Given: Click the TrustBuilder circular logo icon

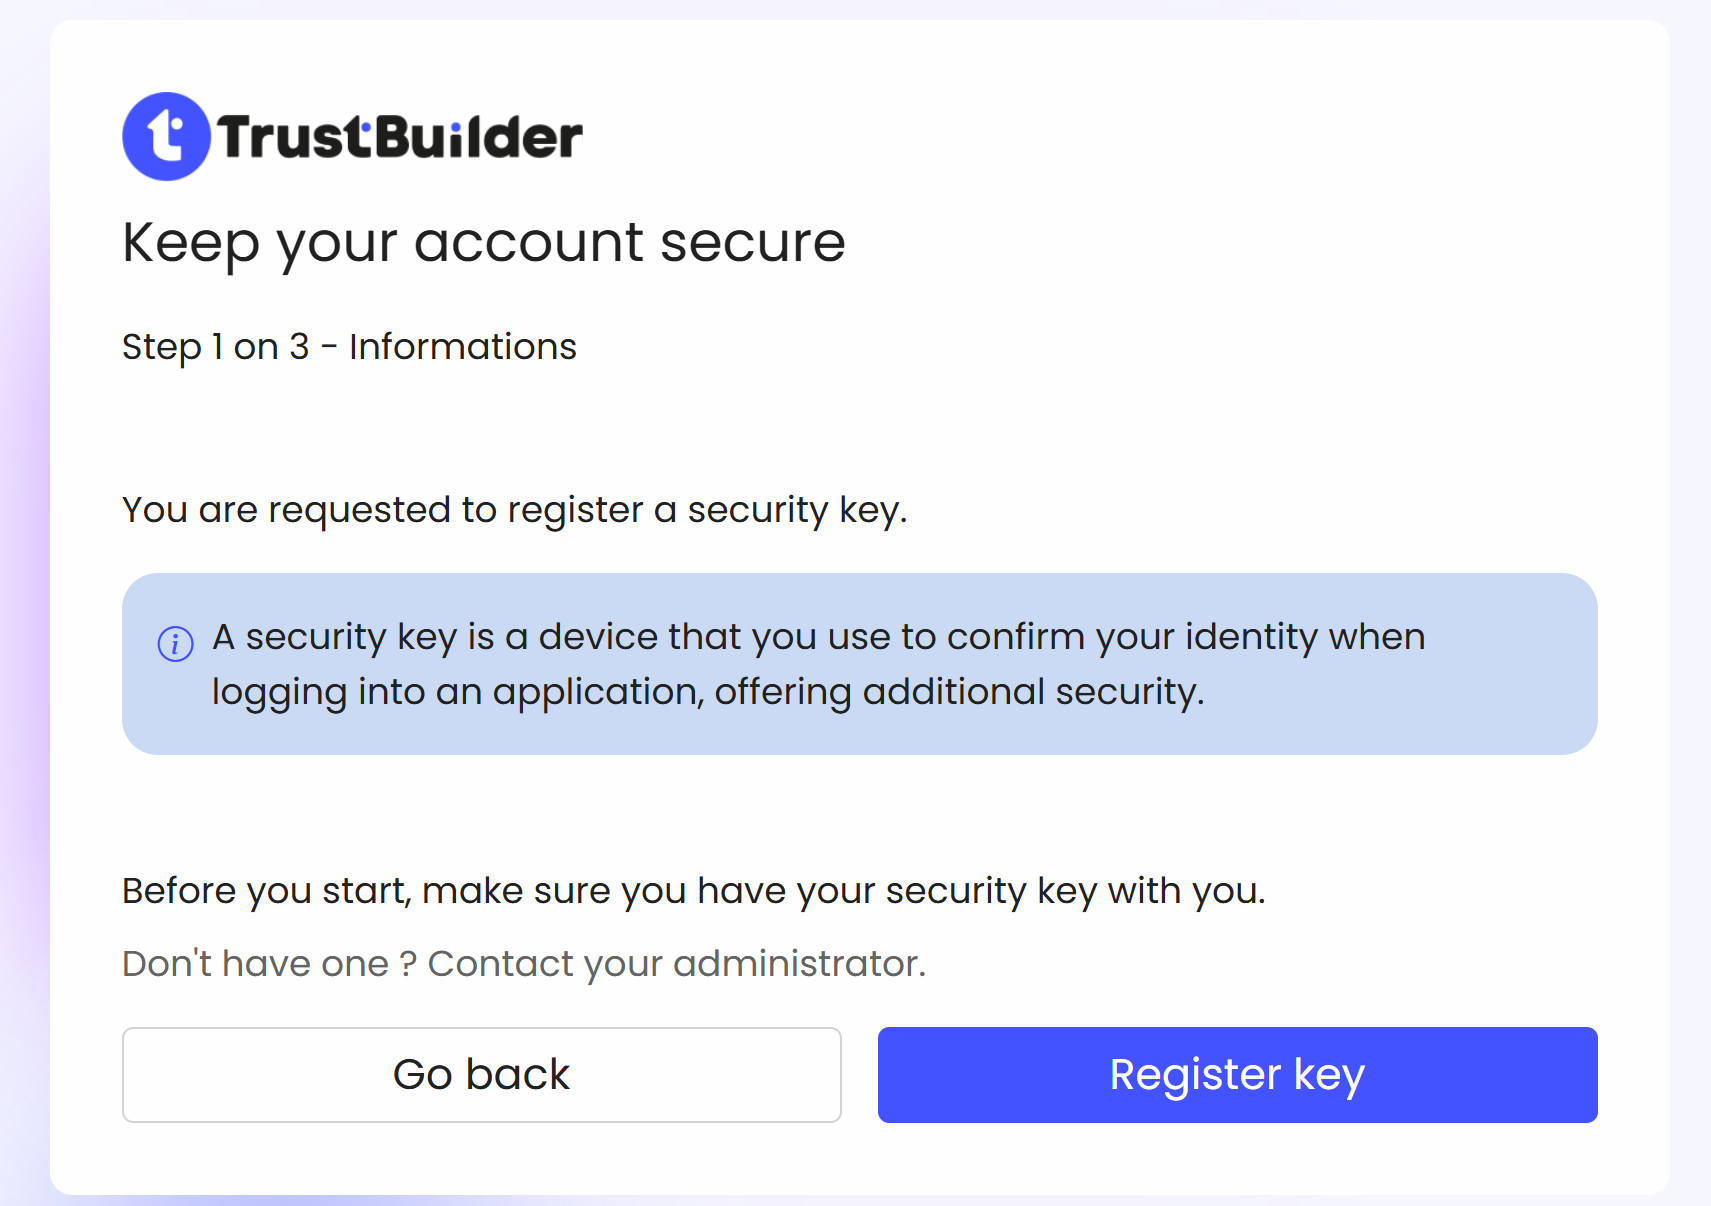Looking at the screenshot, I should (166, 136).
